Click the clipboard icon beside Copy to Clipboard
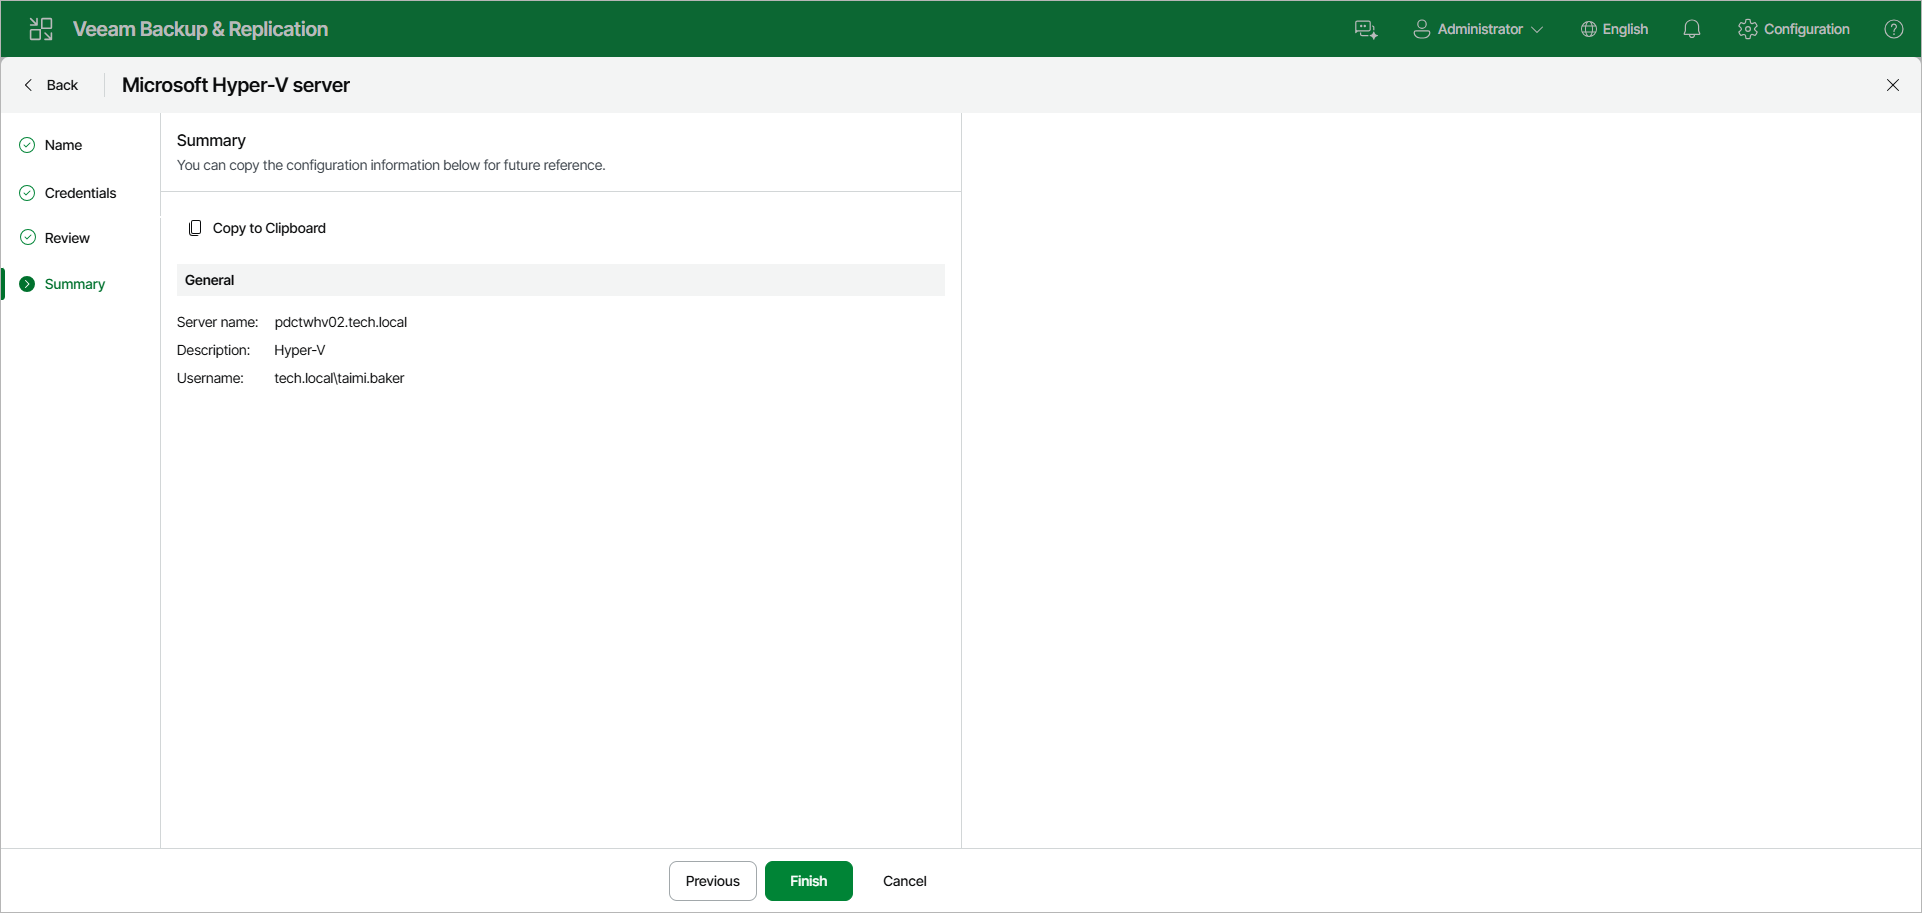The height and width of the screenshot is (913, 1922). [195, 227]
